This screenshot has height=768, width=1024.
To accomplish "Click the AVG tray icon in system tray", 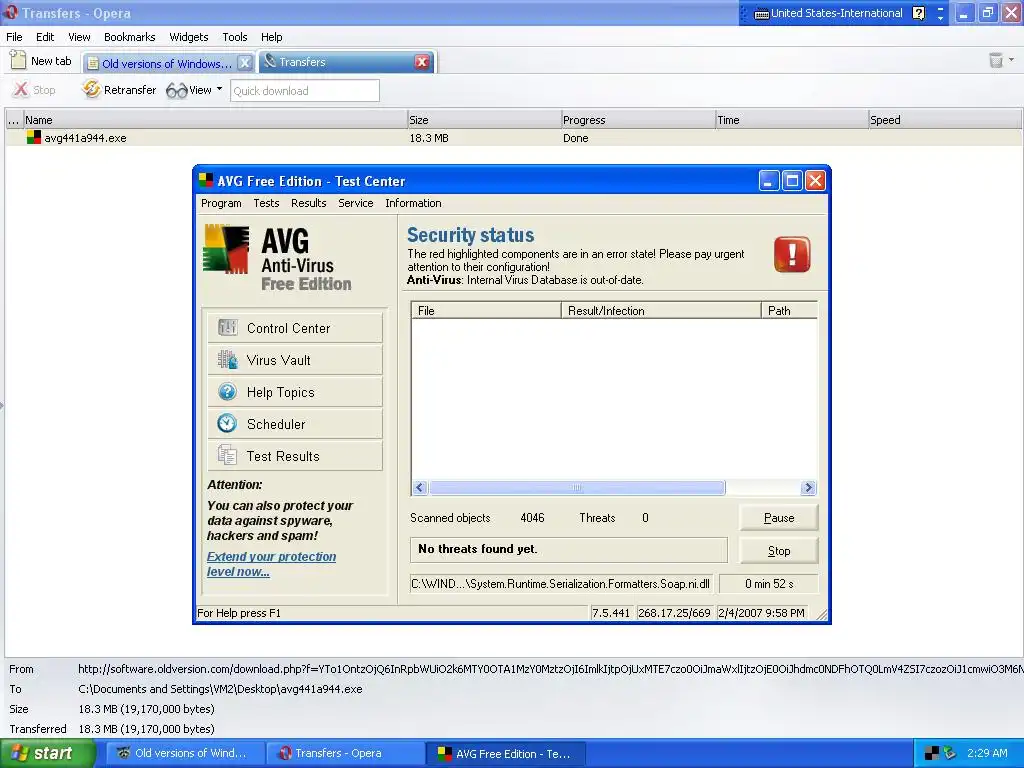I will click(x=932, y=754).
